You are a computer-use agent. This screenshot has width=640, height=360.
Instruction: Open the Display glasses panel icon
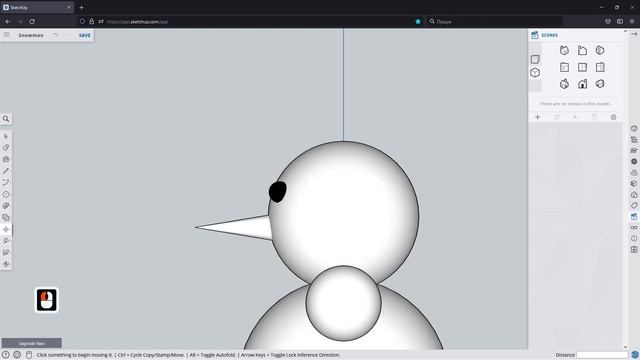(x=634, y=228)
